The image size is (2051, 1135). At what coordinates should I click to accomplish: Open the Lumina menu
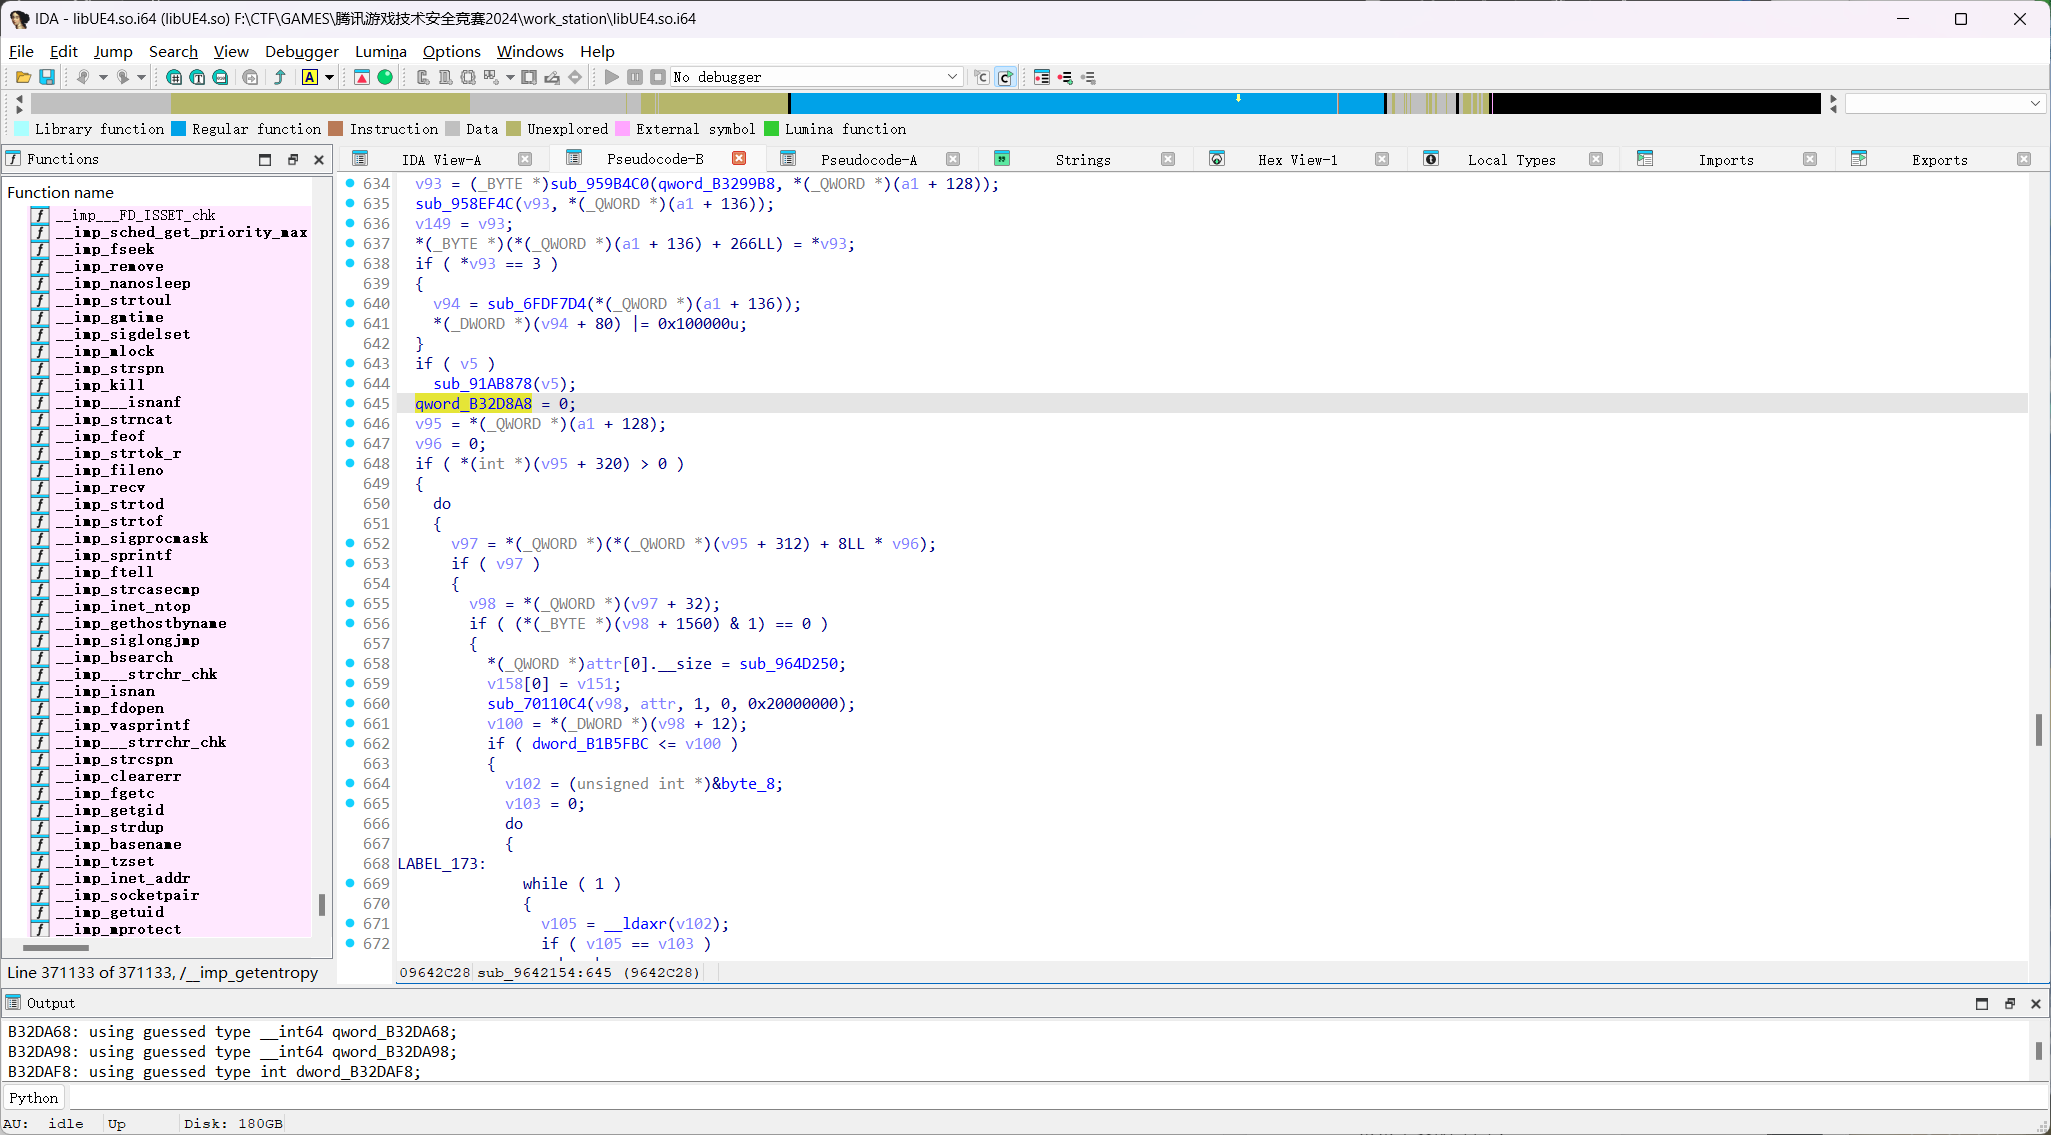pos(381,51)
